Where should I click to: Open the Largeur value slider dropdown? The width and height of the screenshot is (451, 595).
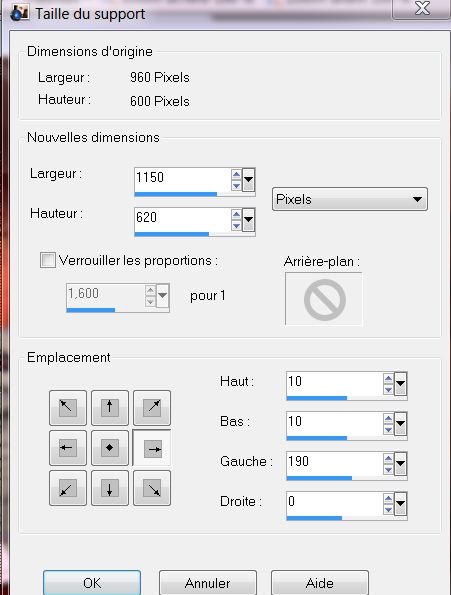pos(248,179)
